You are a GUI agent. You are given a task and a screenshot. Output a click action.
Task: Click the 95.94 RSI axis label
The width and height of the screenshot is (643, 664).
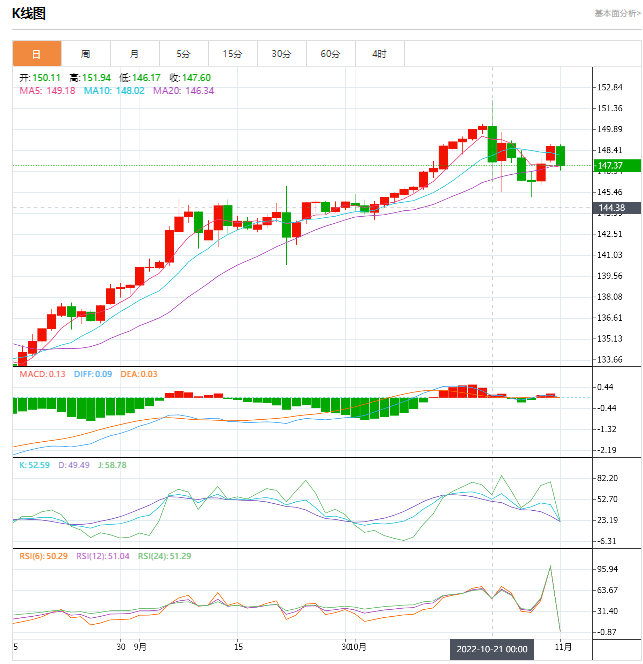pyautogui.click(x=607, y=569)
